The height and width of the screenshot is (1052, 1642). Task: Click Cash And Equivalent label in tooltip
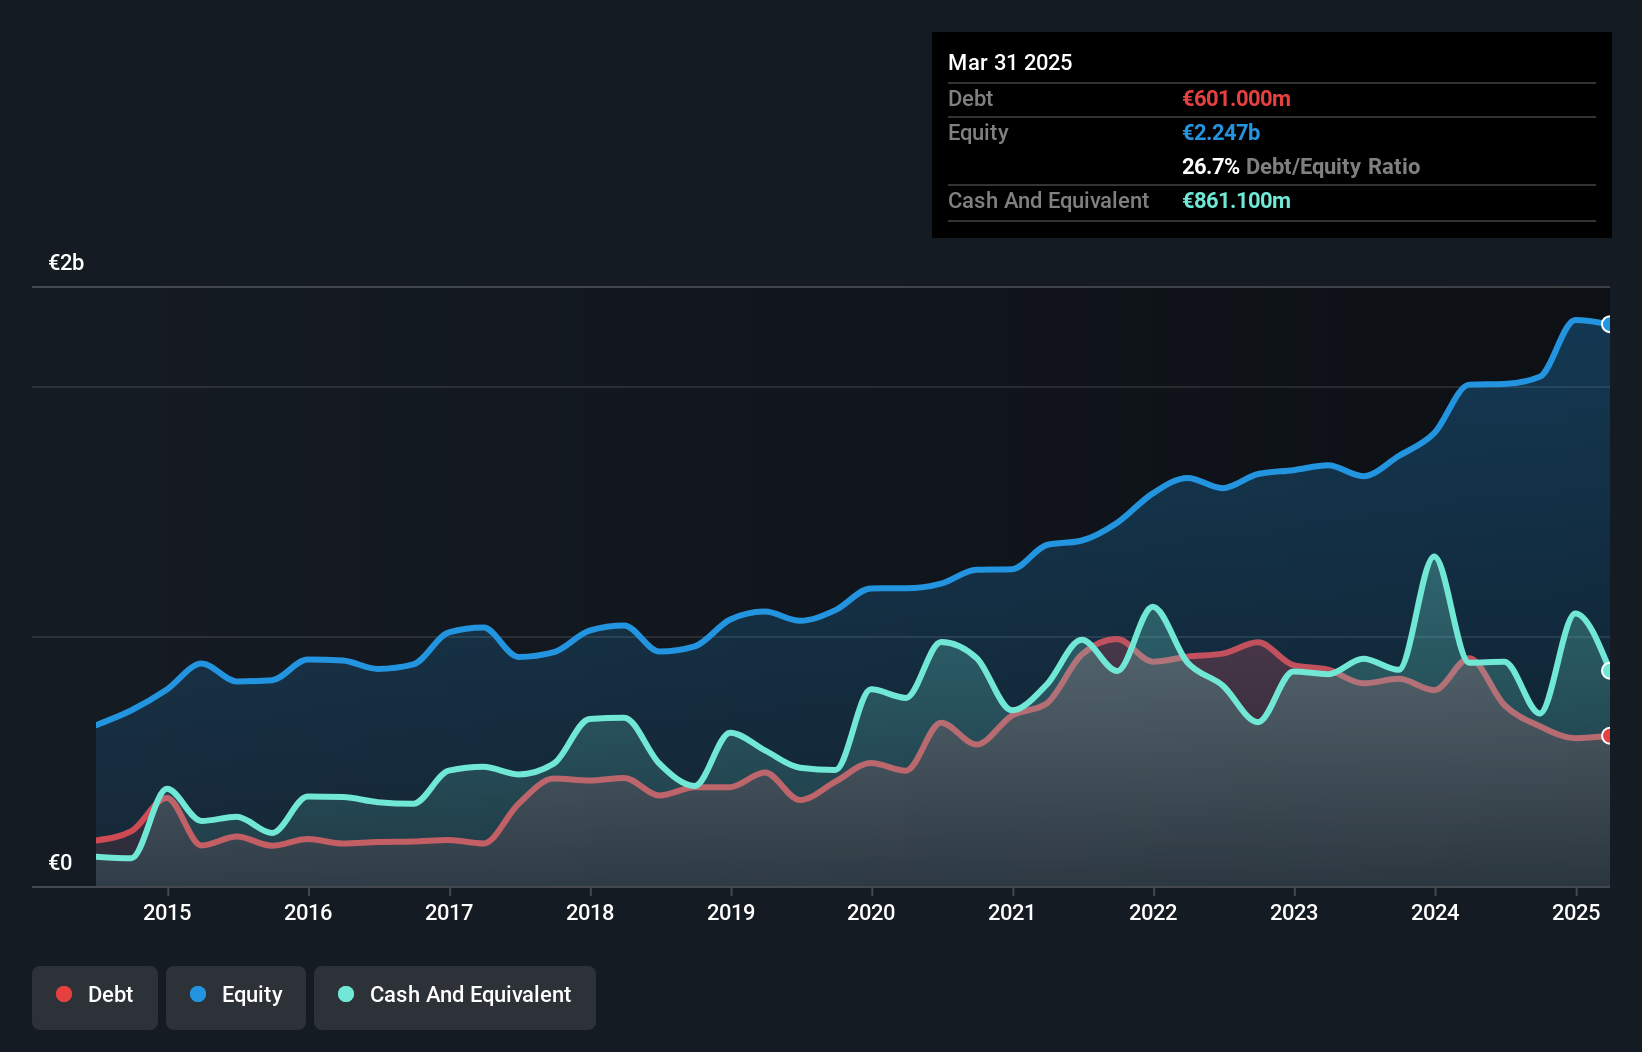coord(1049,200)
